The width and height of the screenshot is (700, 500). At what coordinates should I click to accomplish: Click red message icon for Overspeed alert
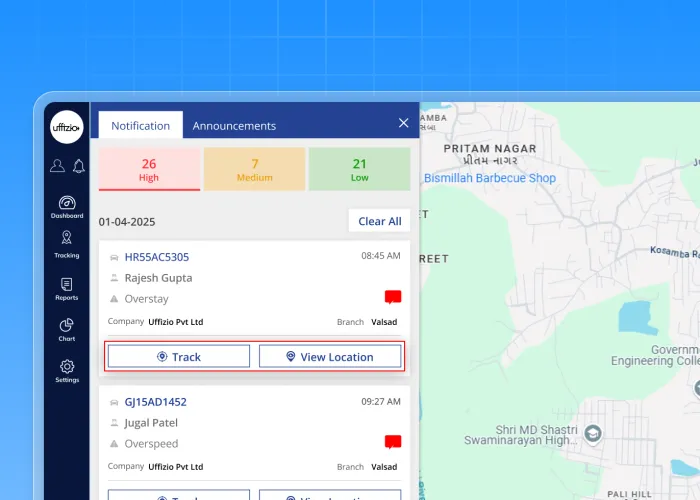point(392,442)
